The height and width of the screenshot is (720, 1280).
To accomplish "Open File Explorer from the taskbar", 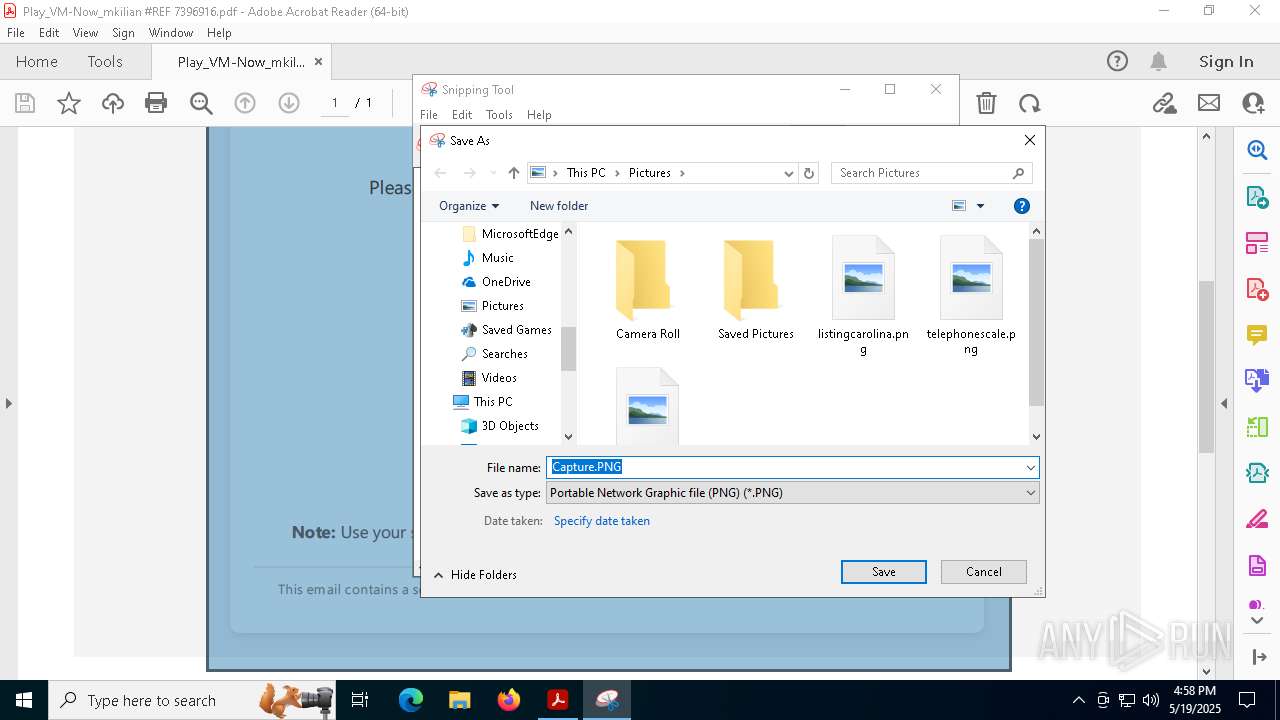I will tap(460, 700).
